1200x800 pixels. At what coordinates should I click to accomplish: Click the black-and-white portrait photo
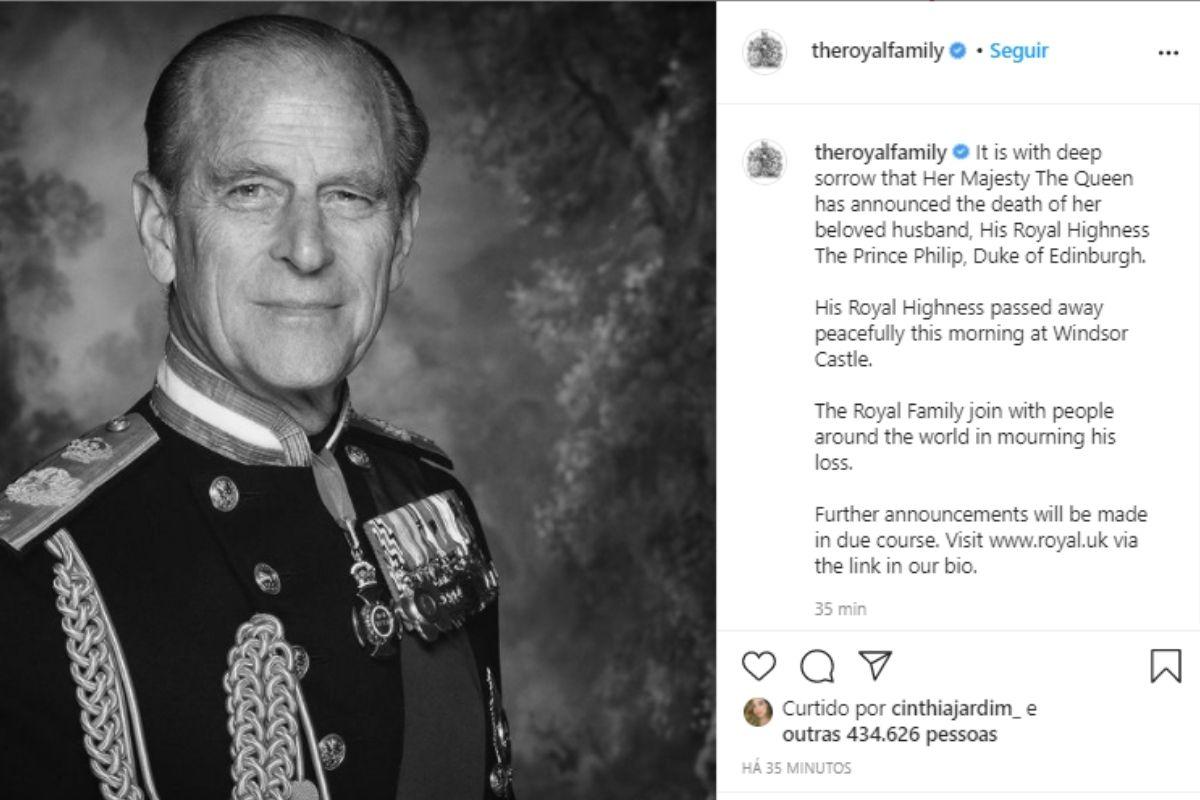(x=358, y=400)
